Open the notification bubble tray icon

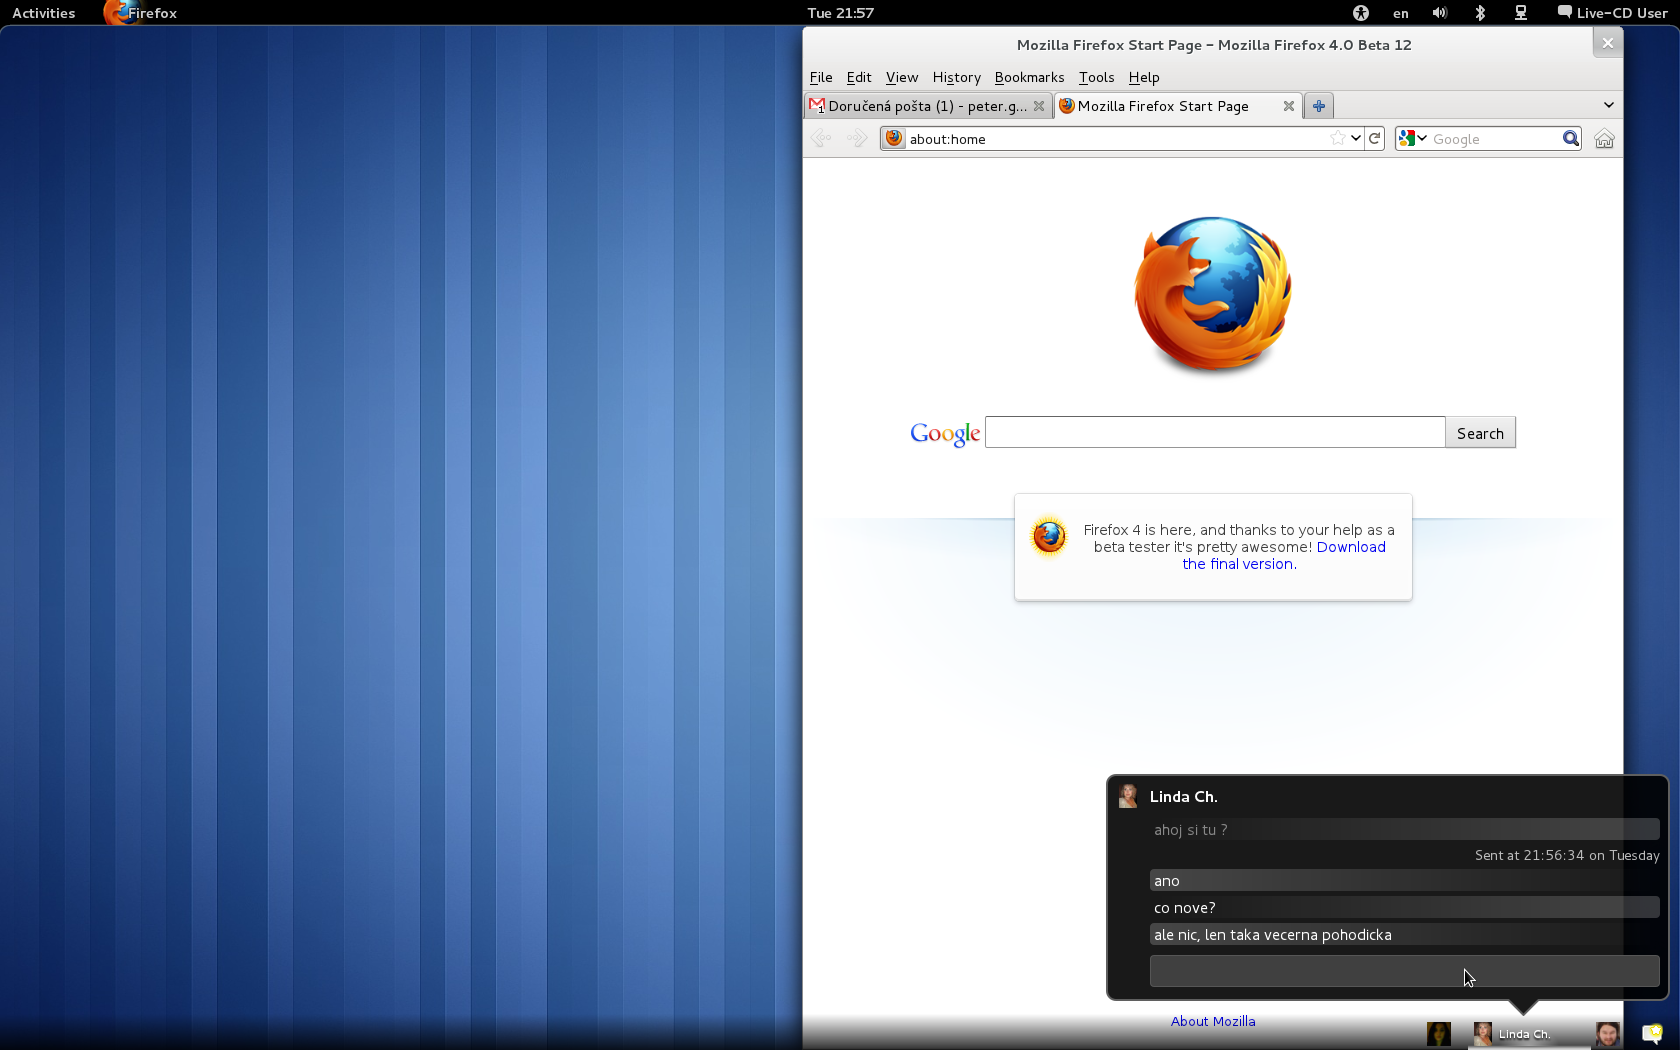click(x=1652, y=1034)
